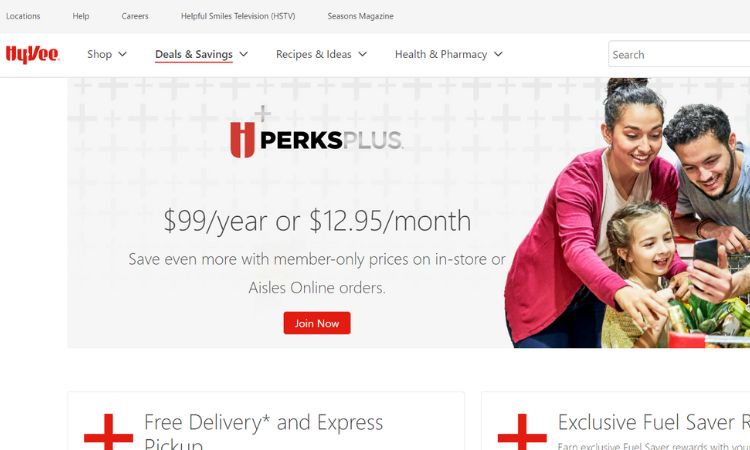Open Recipes & Ideas menu
The height and width of the screenshot is (450, 750).
coord(314,55)
